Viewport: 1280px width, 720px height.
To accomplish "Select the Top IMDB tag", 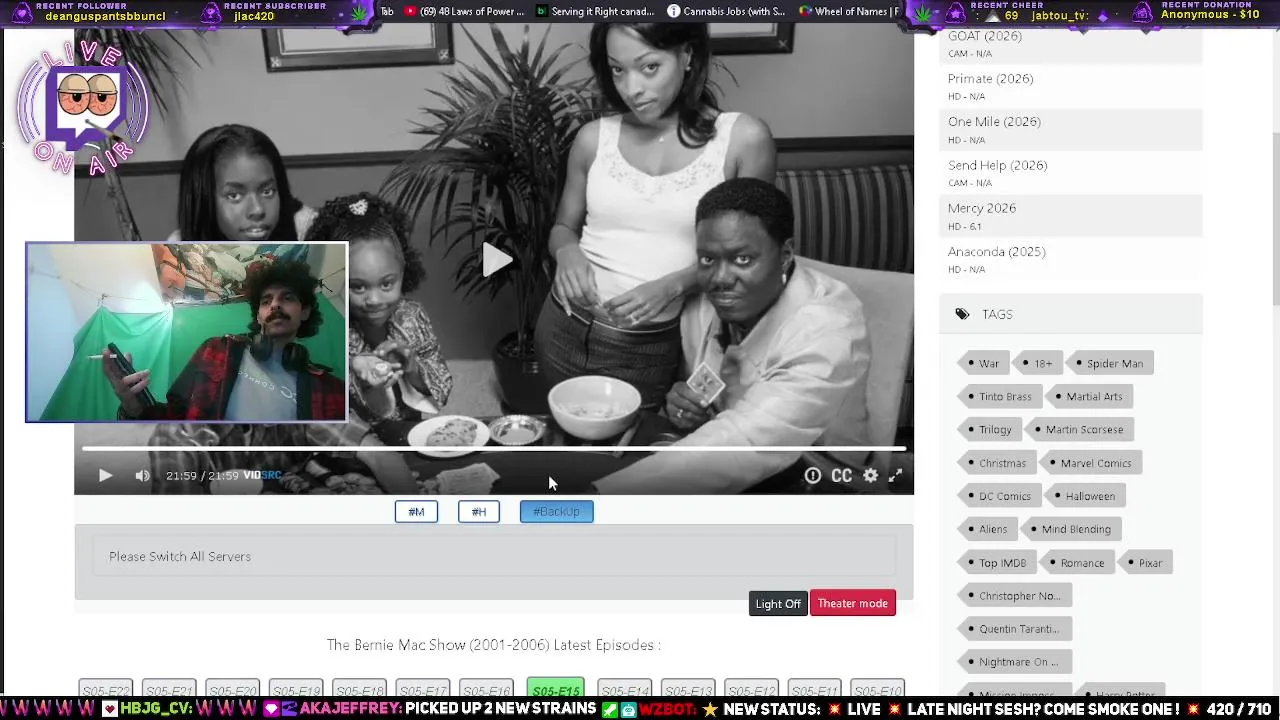I will 996,562.
